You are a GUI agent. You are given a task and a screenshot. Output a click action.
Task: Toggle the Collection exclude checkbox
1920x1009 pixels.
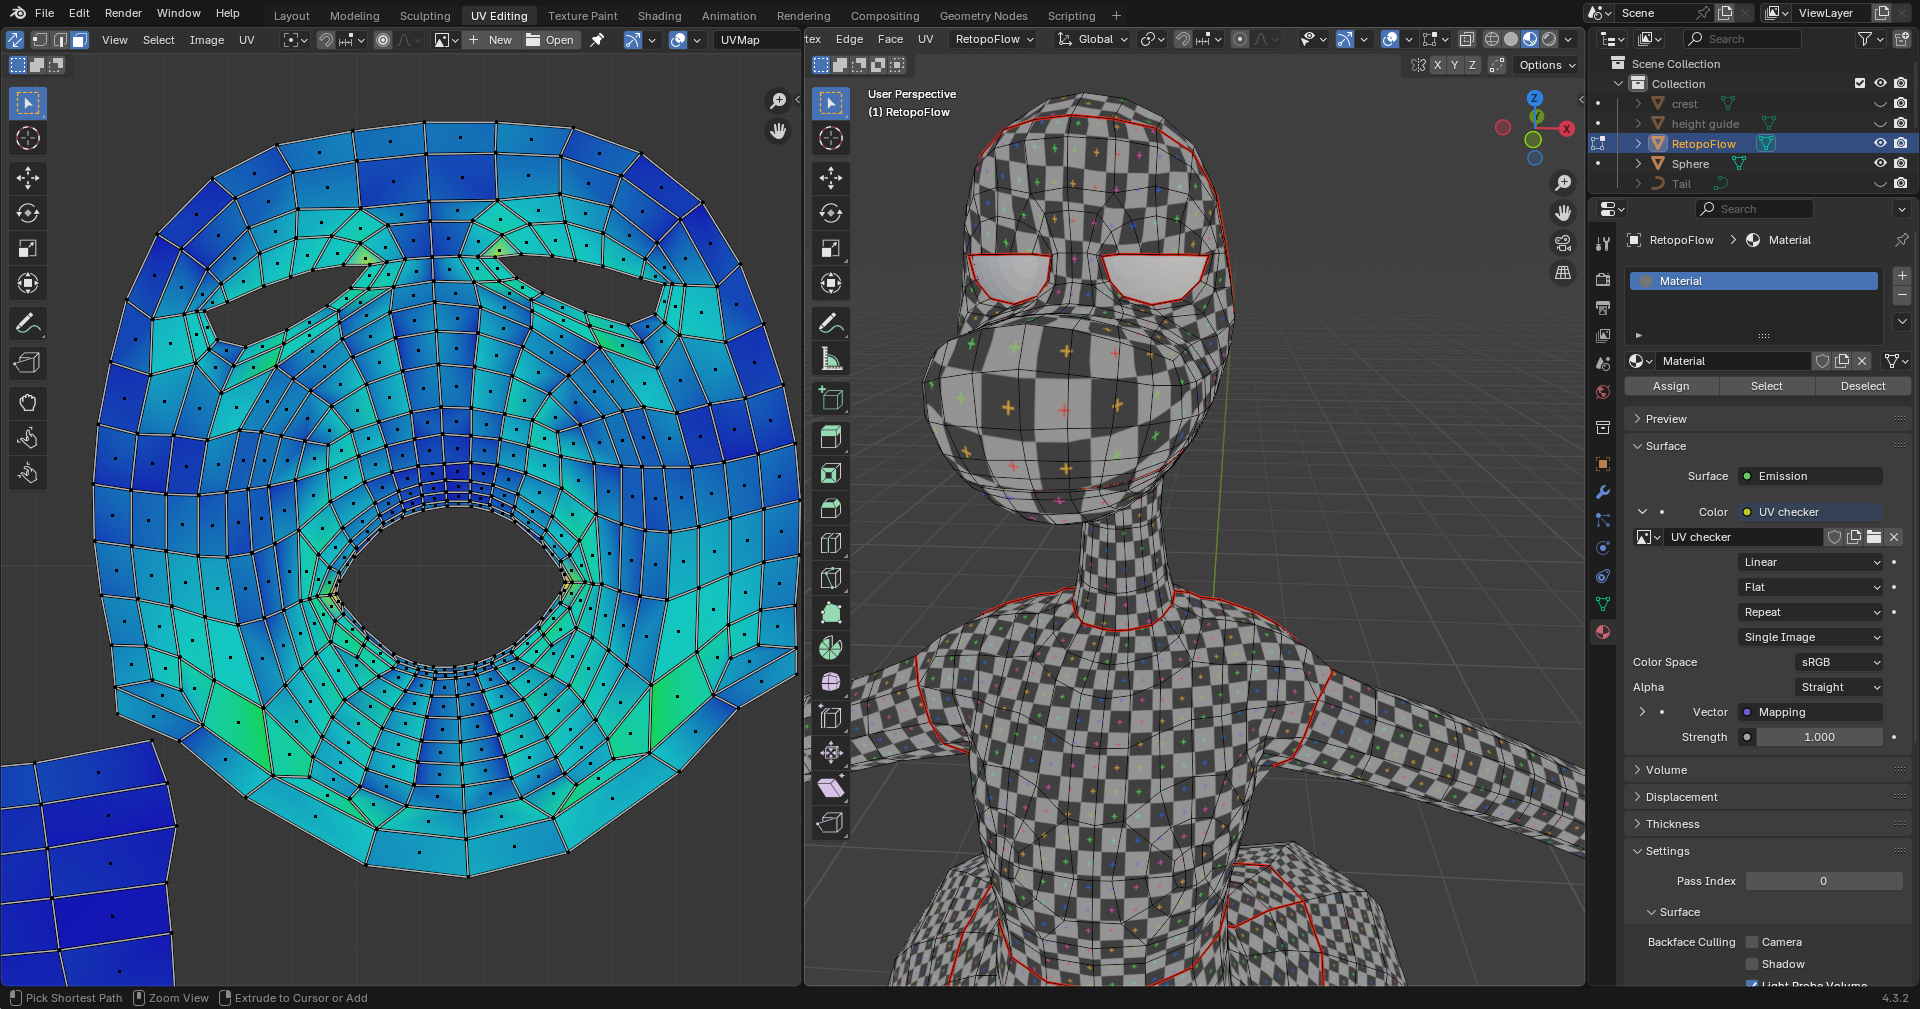1860,83
